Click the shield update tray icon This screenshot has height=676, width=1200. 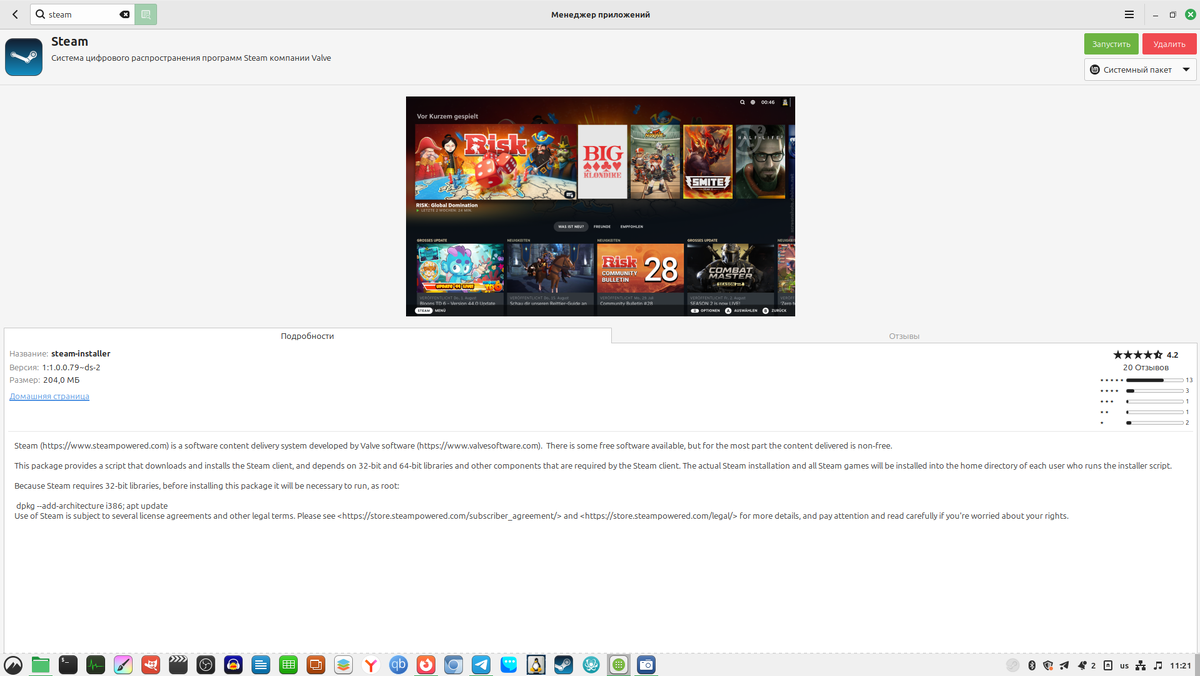click(1049, 665)
